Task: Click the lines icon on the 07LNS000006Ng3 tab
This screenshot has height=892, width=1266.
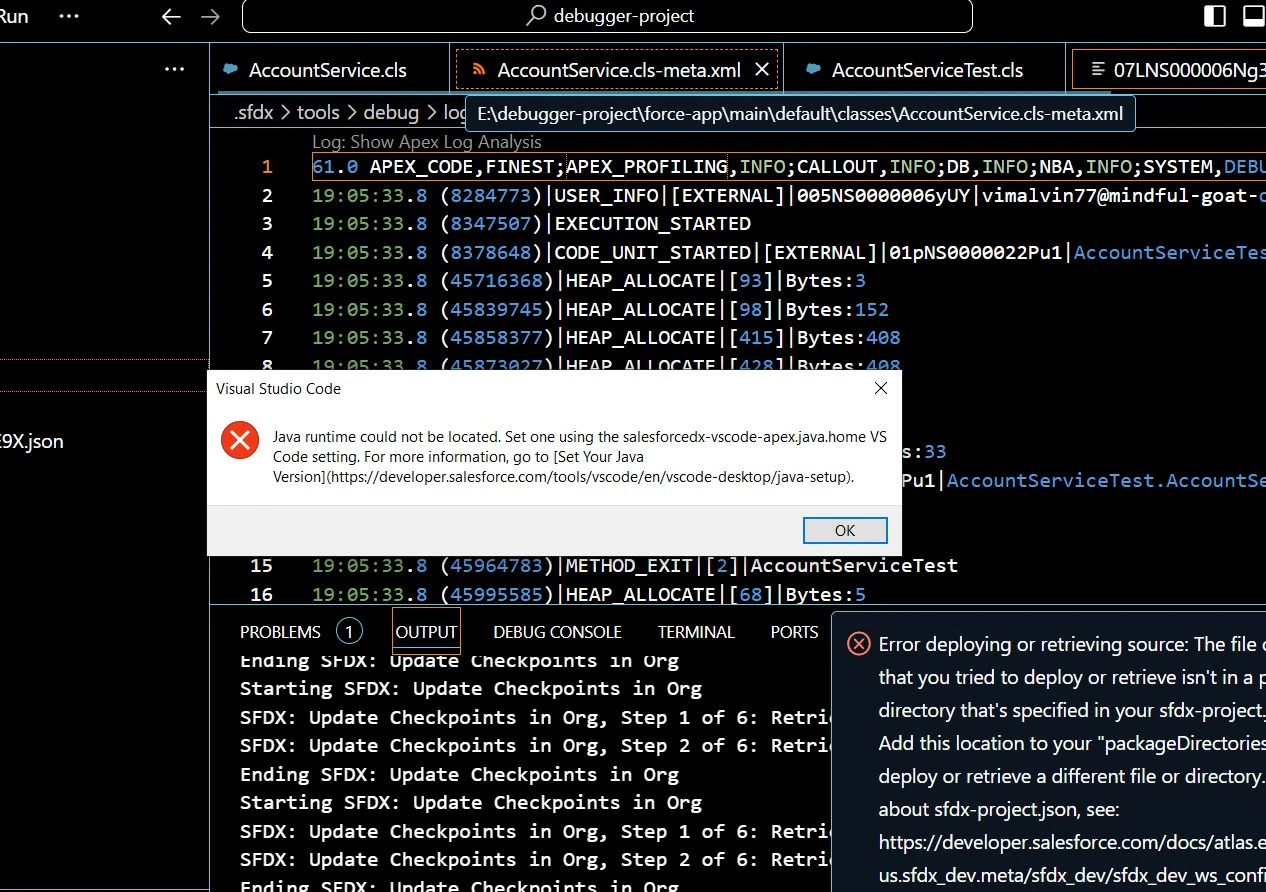Action: tap(1099, 70)
